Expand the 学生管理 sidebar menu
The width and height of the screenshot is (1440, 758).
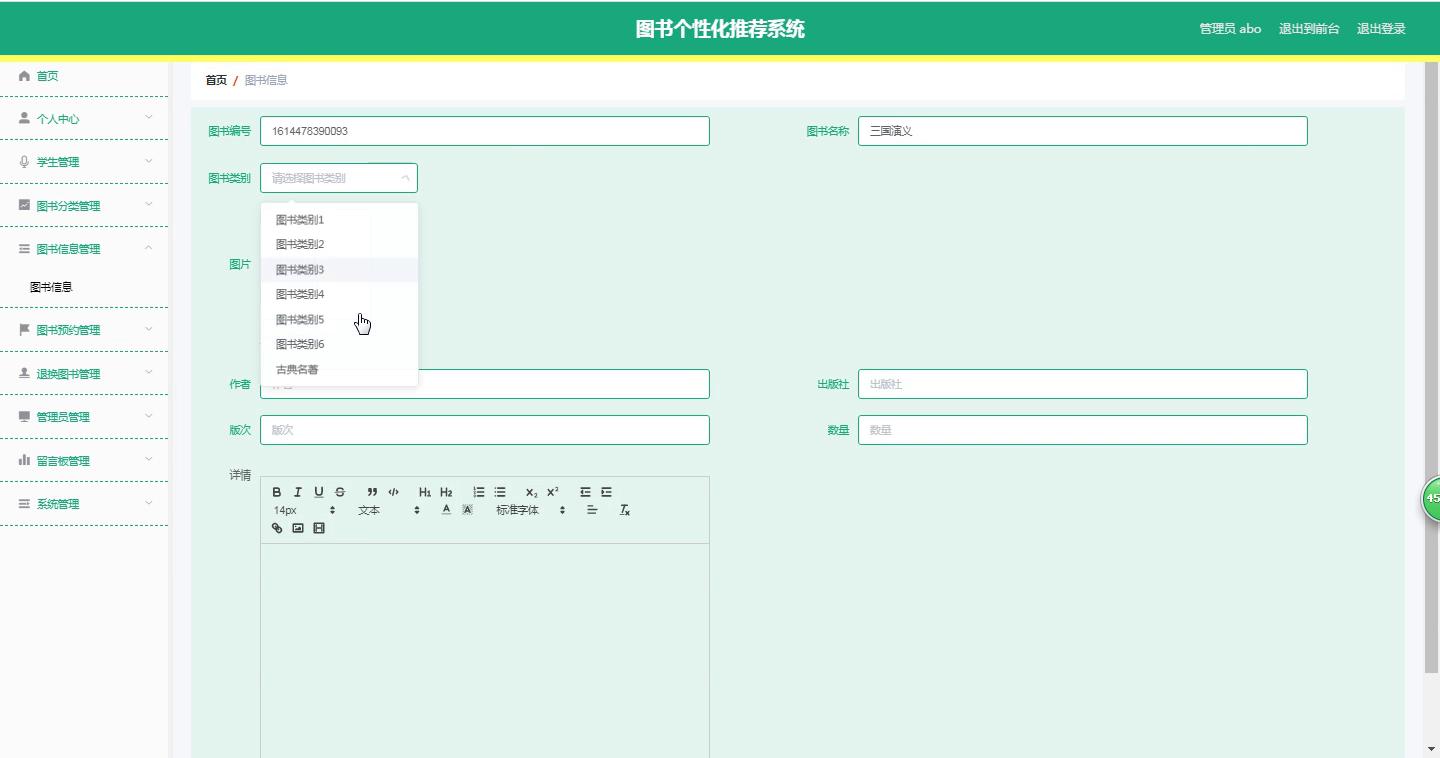click(x=84, y=162)
